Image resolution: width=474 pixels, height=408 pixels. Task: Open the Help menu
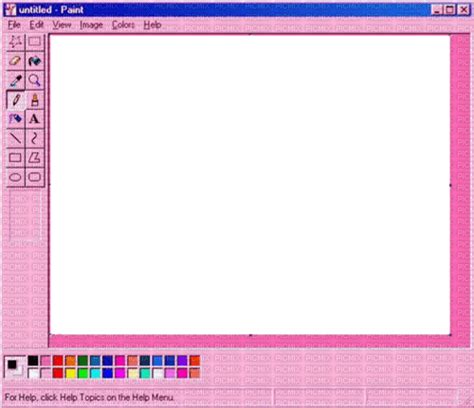(152, 25)
